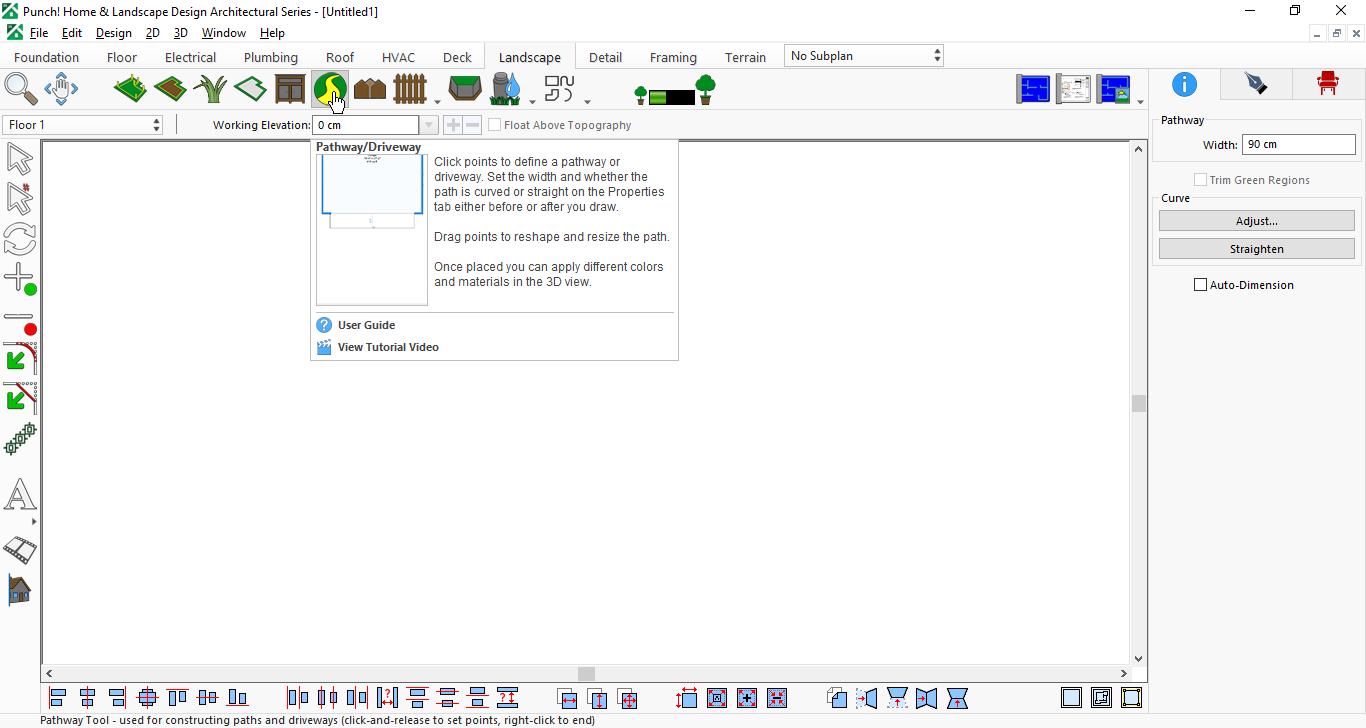1366x728 pixels.
Task: Select the Fence tool icon
Action: (x=410, y=89)
